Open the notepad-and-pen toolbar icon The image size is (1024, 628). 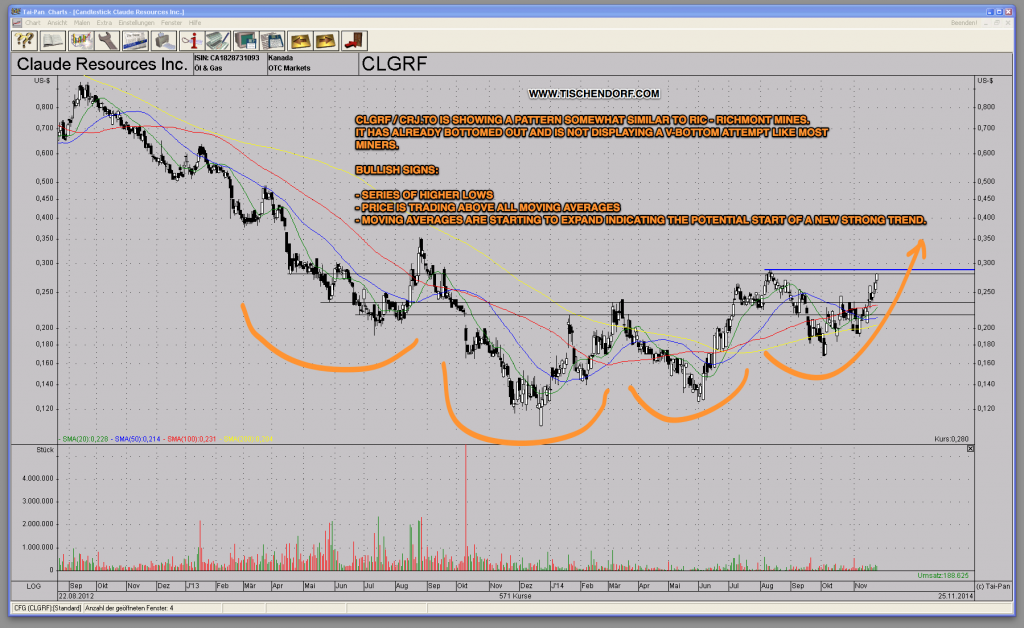(x=218, y=41)
